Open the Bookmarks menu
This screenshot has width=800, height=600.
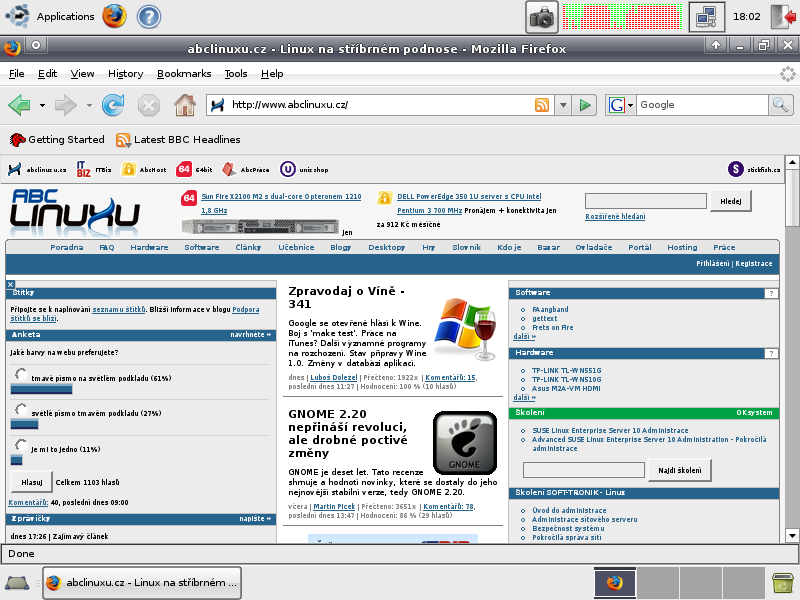184,74
